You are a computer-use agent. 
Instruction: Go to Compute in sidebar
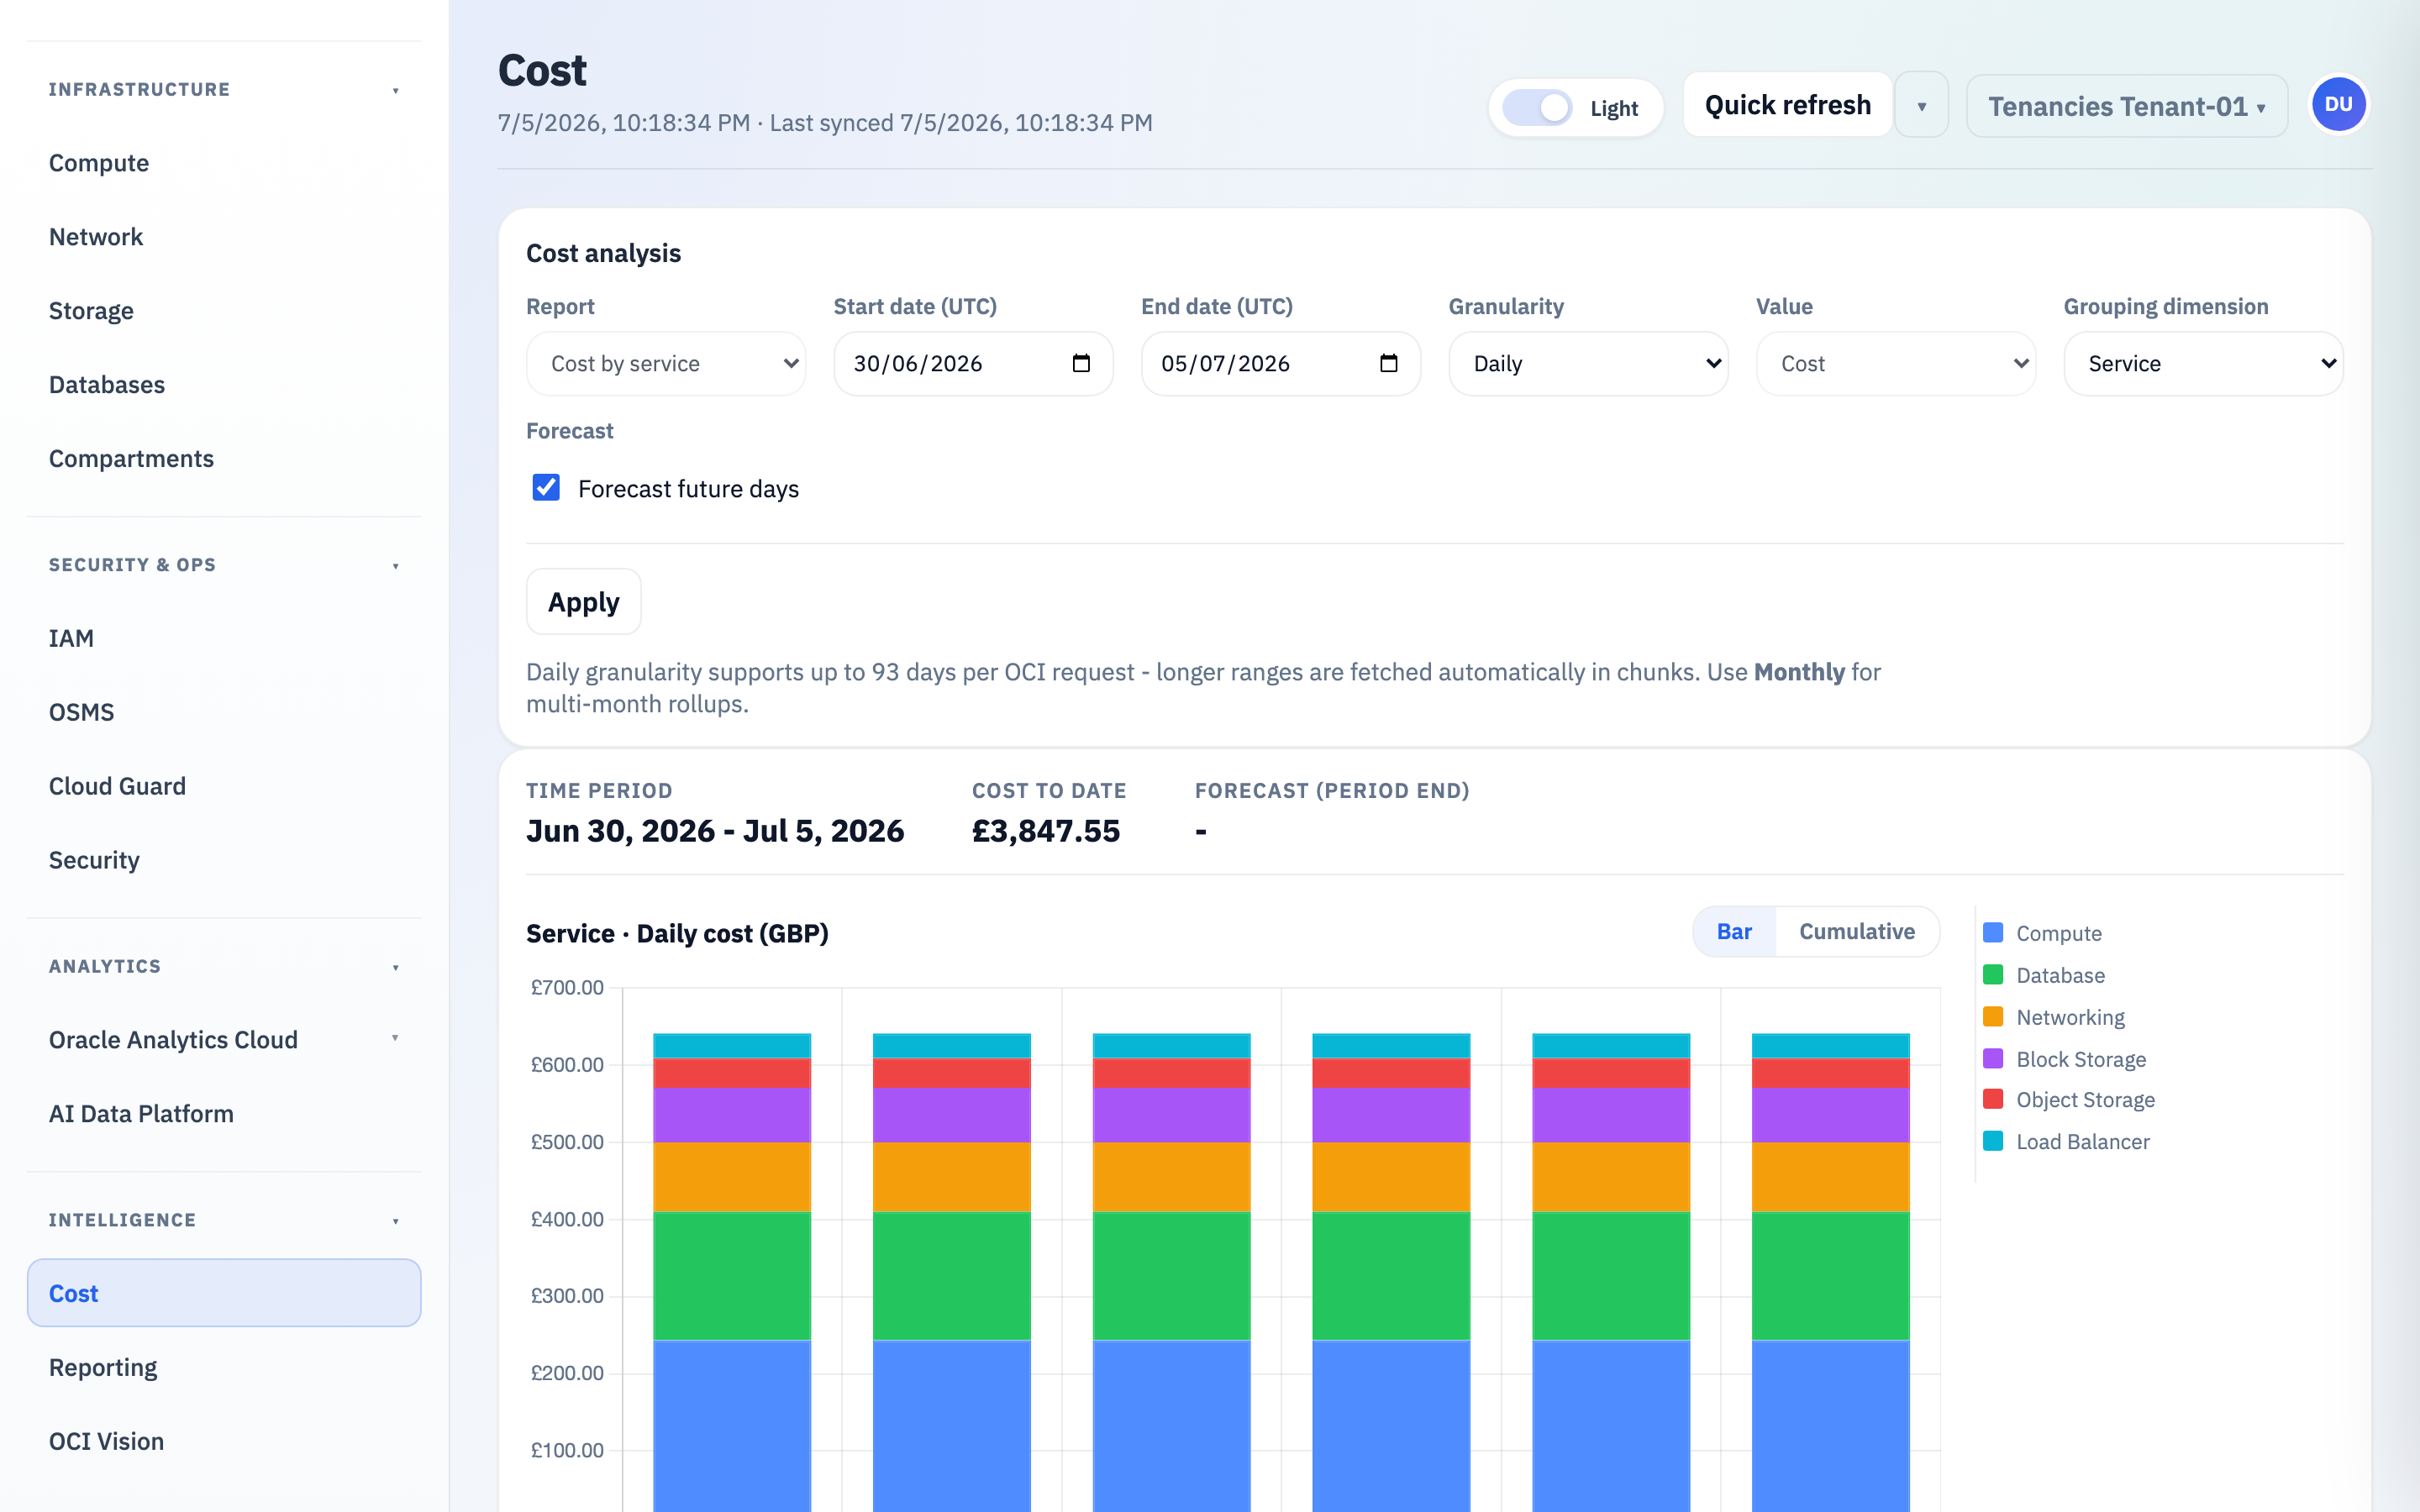[224, 163]
